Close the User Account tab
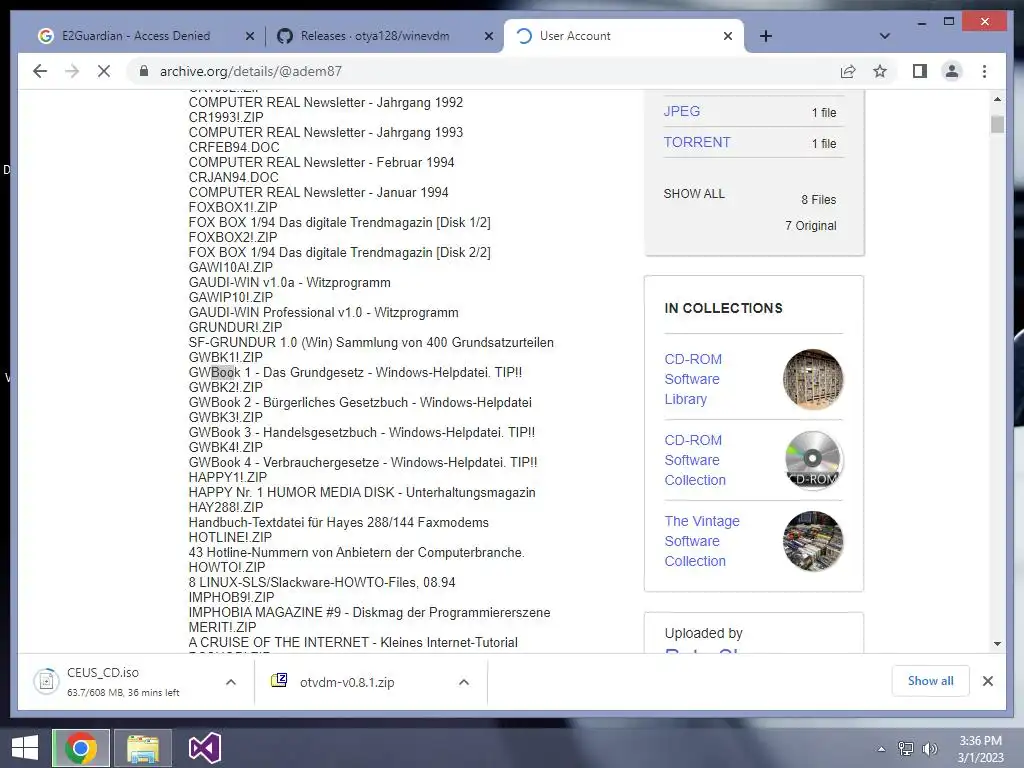Image resolution: width=1024 pixels, height=768 pixels. (x=728, y=37)
